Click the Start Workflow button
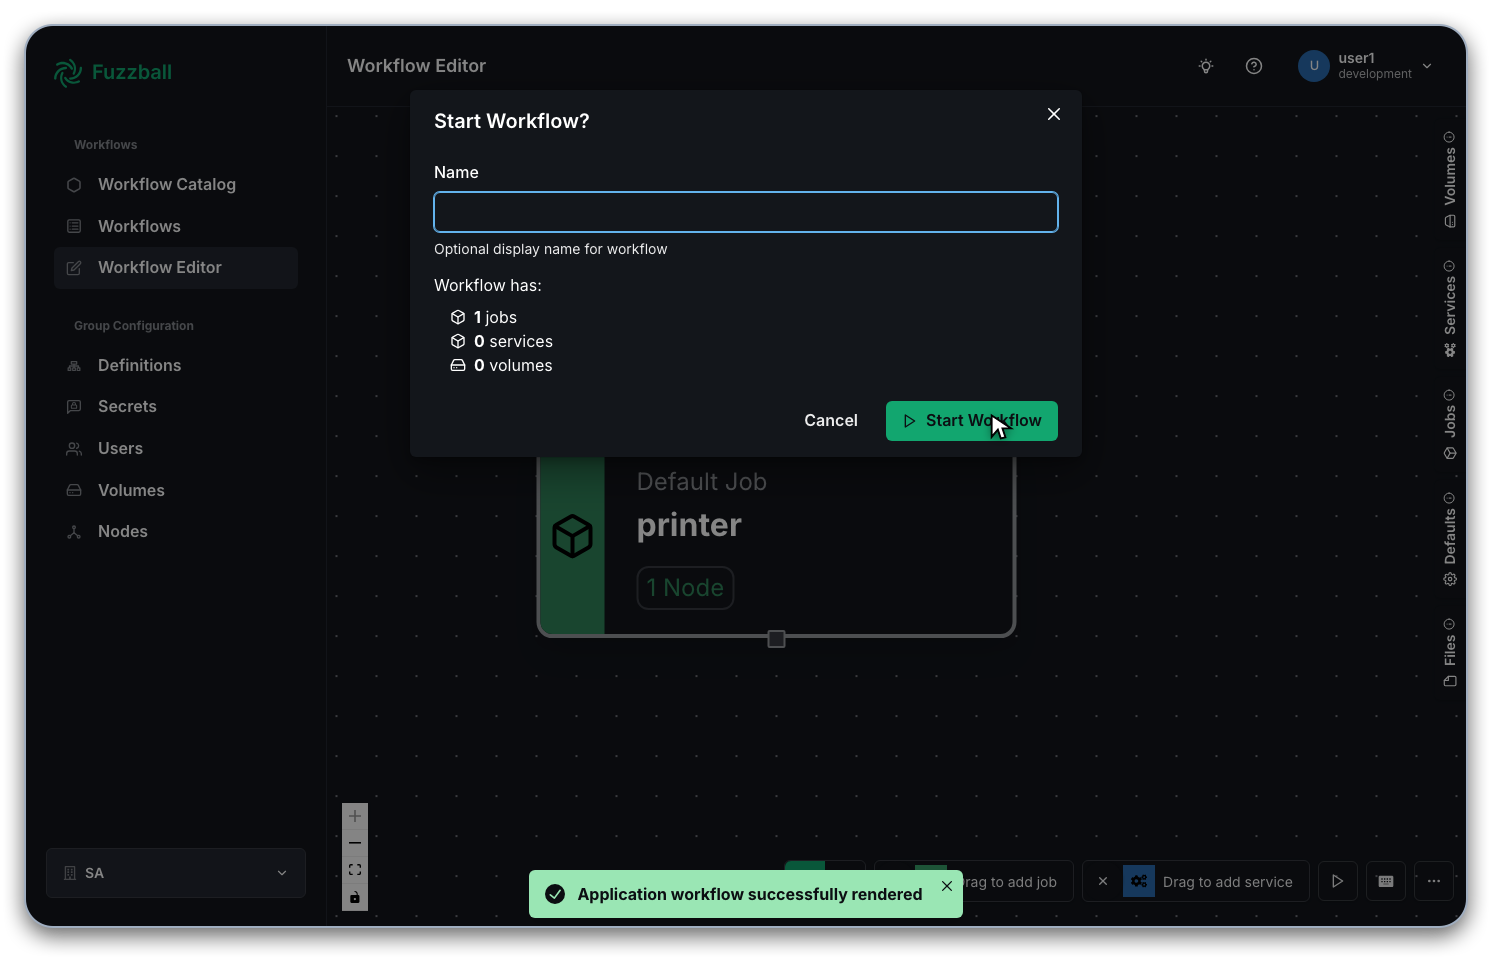The image size is (1492, 960). [971, 421]
